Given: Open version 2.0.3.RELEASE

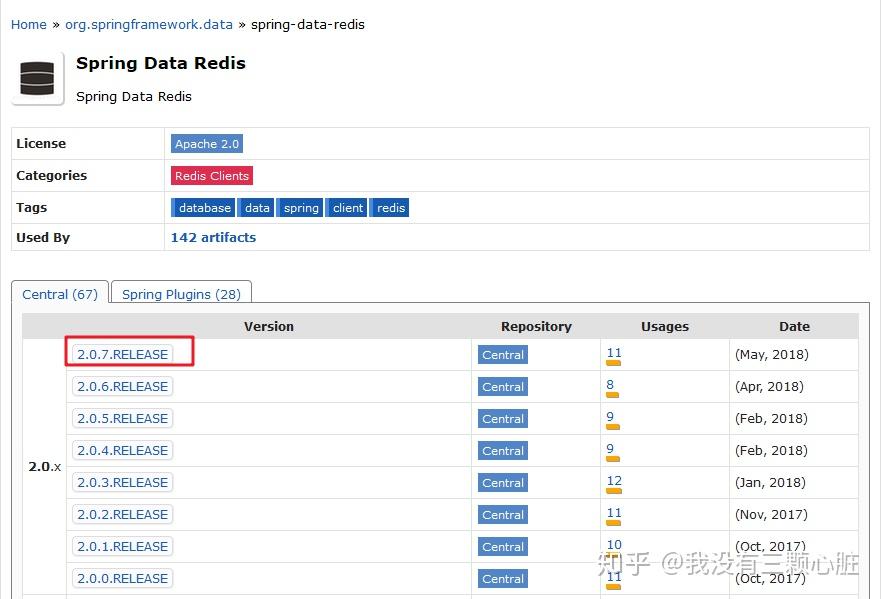Looking at the screenshot, I should pos(122,482).
